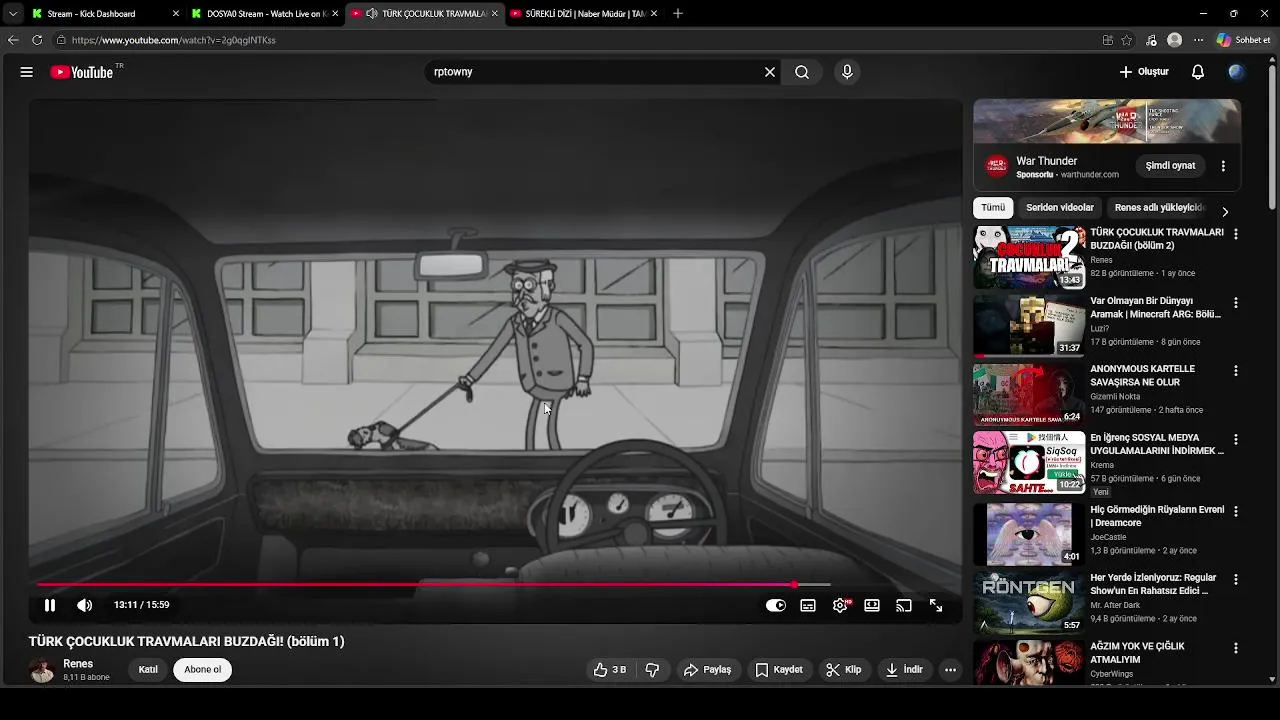Switch to theater mode

click(x=872, y=605)
